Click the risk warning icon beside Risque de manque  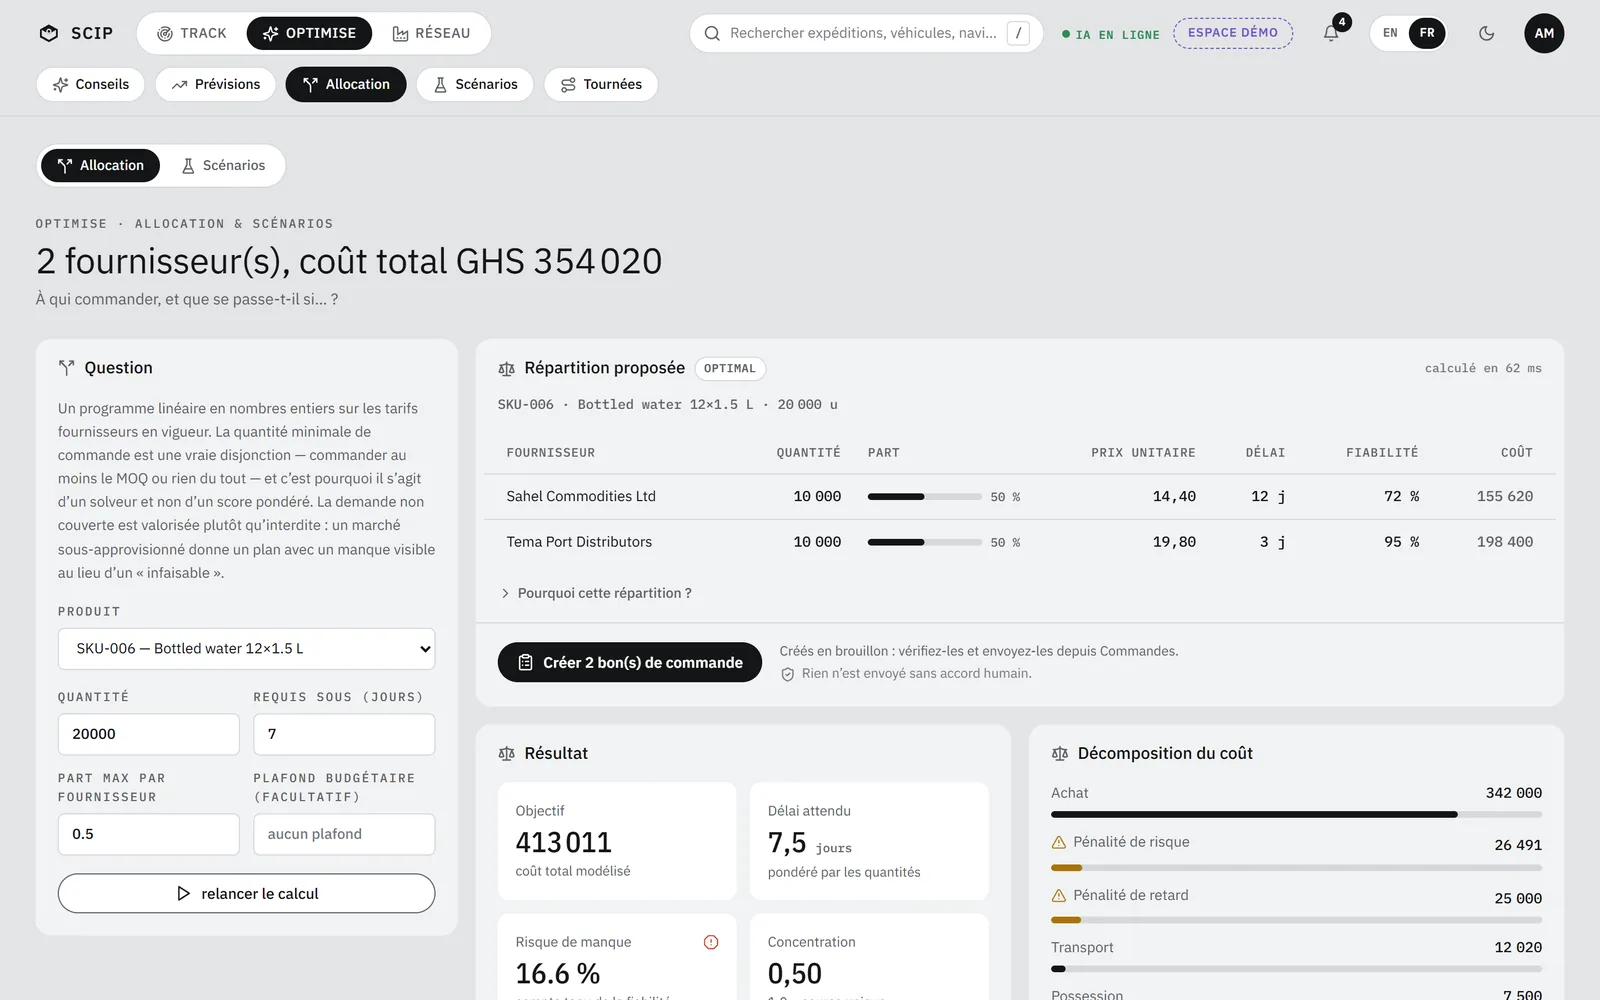pos(711,942)
